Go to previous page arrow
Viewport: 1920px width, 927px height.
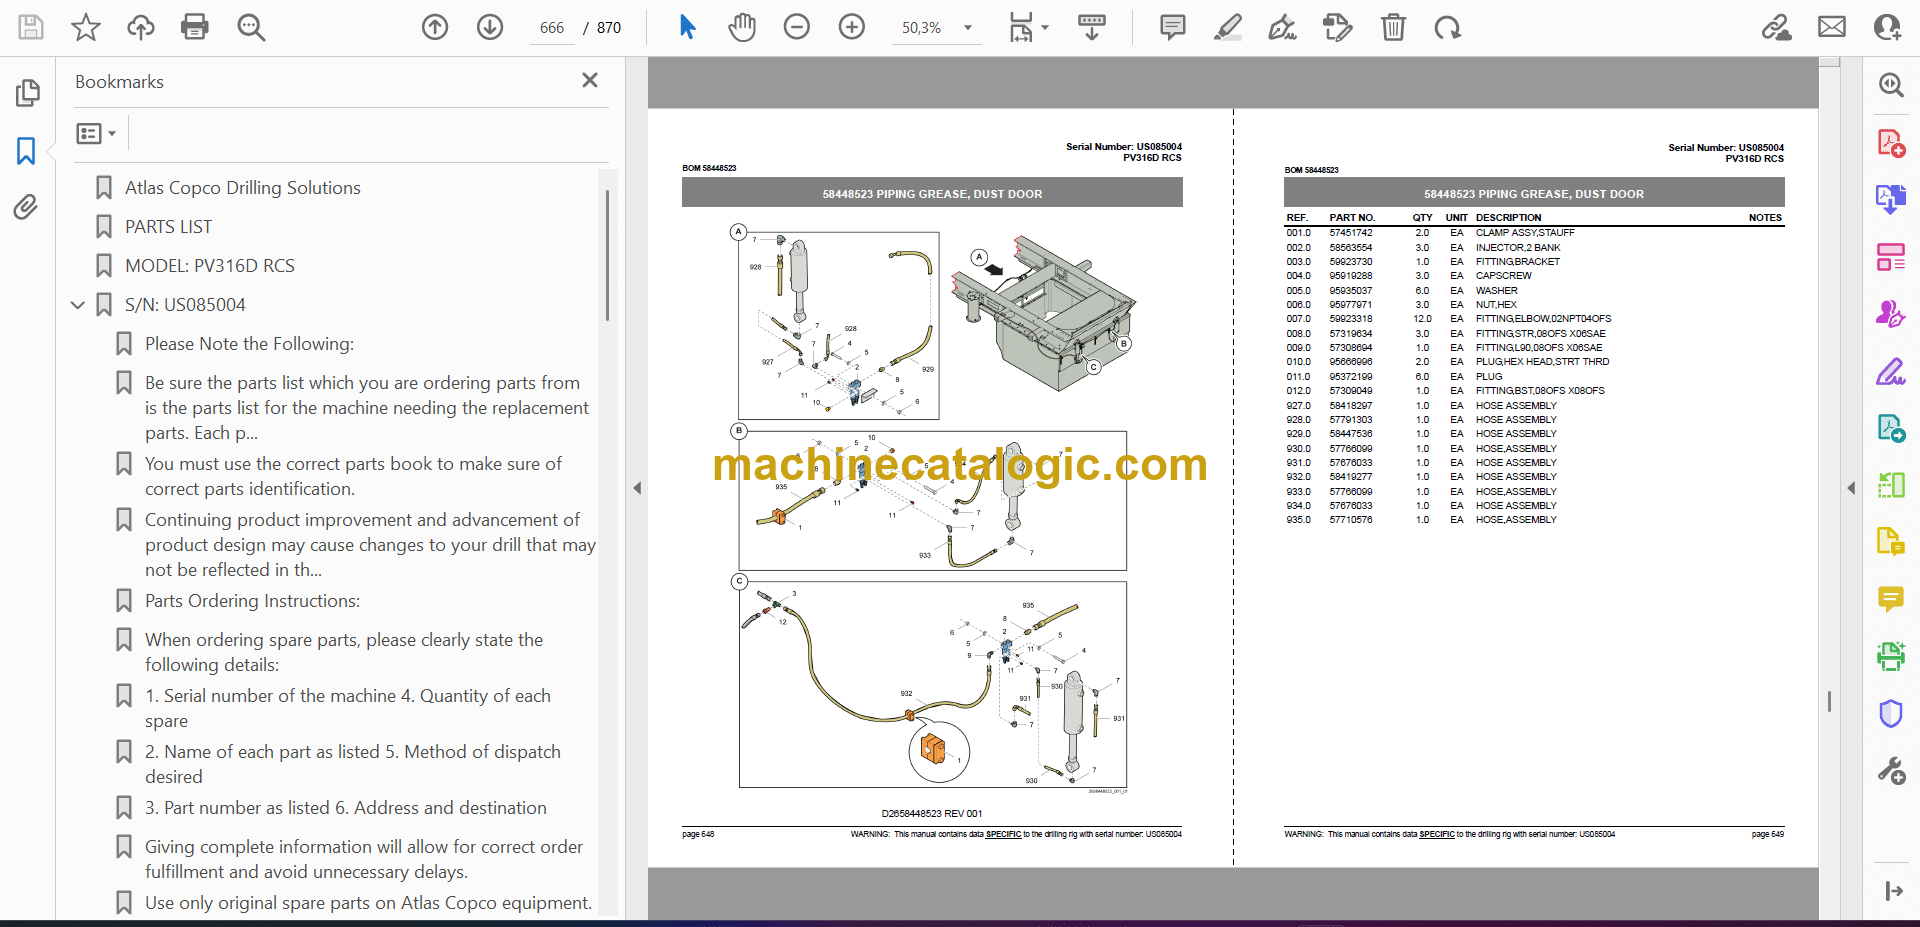tap(435, 27)
